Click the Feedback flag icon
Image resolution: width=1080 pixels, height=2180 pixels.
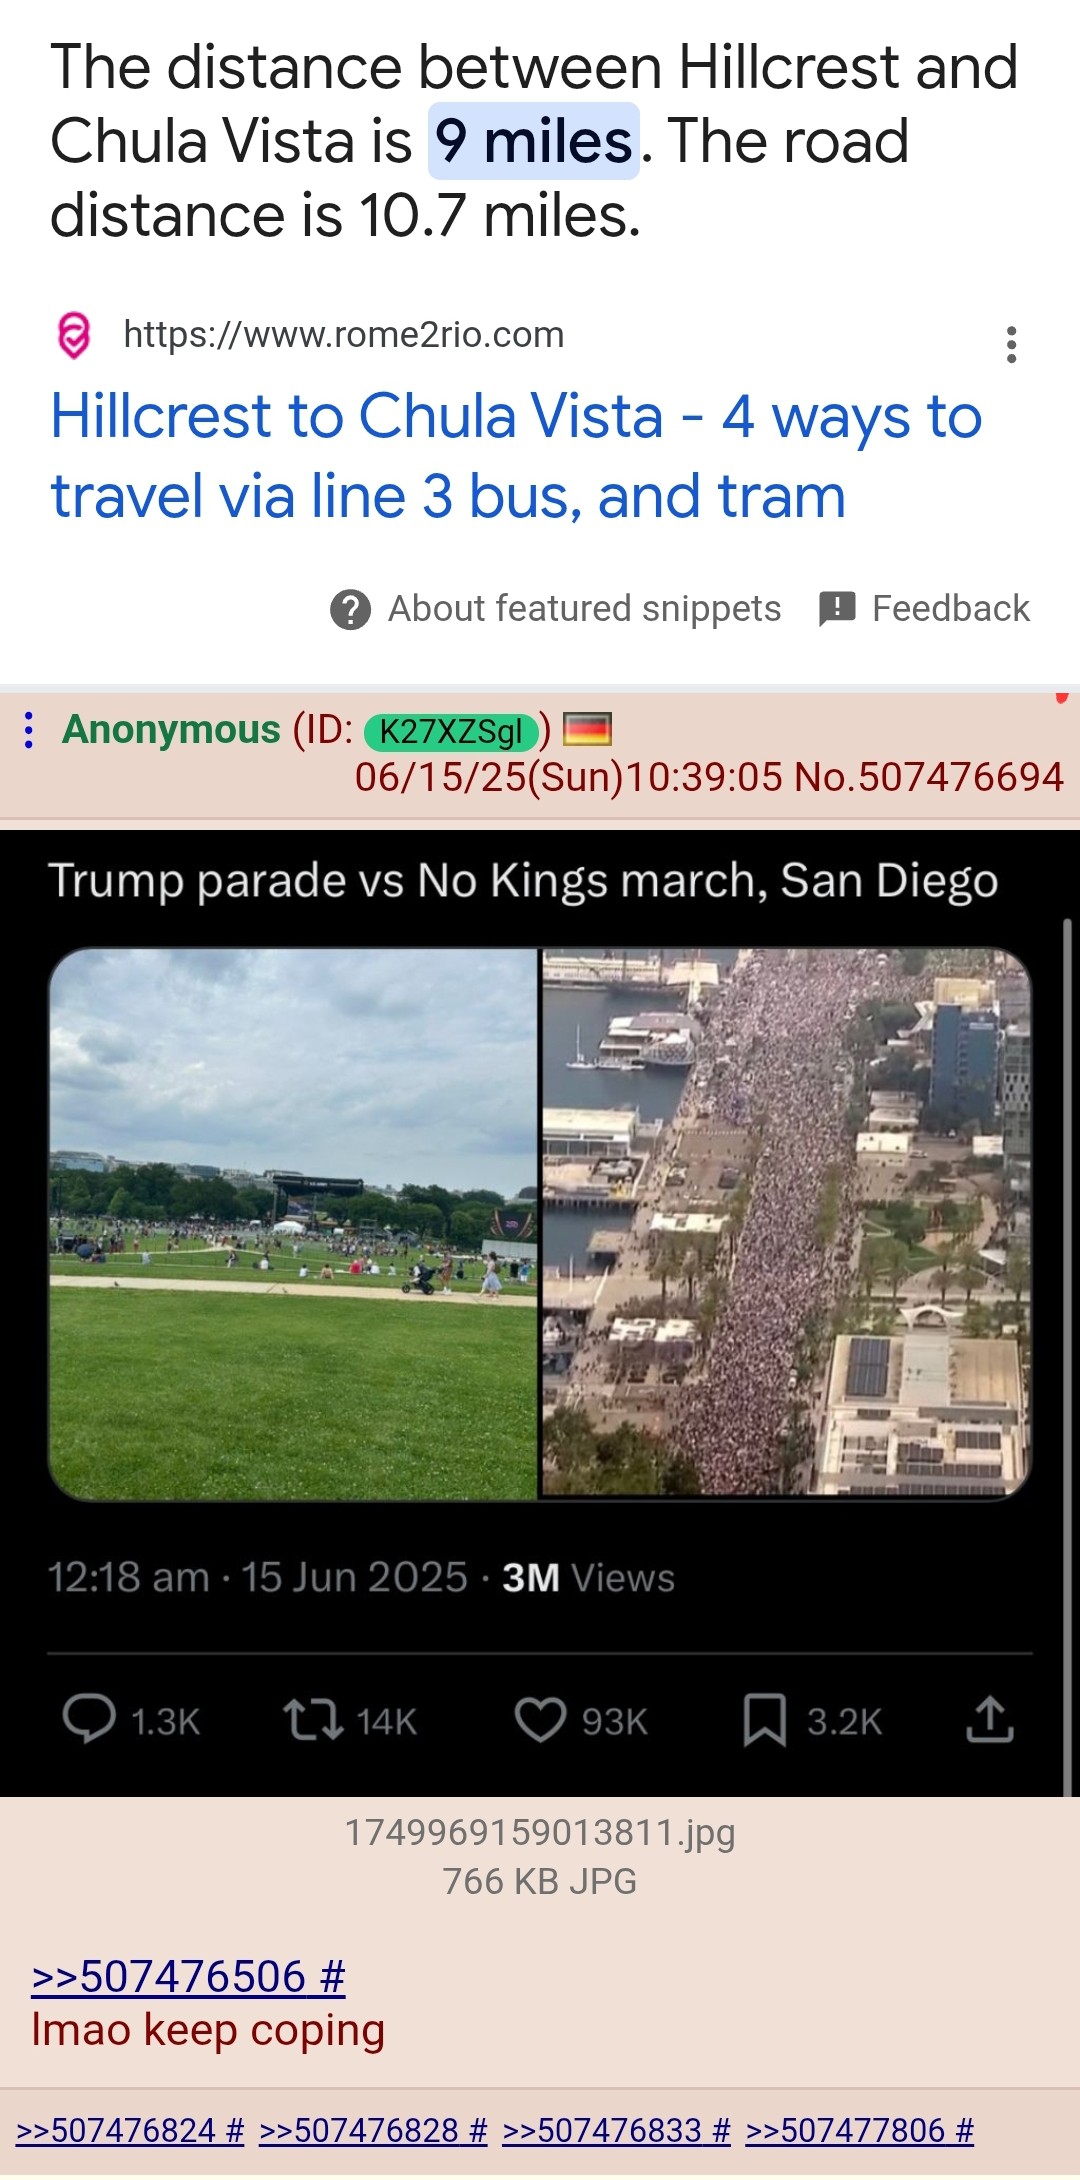pos(837,608)
